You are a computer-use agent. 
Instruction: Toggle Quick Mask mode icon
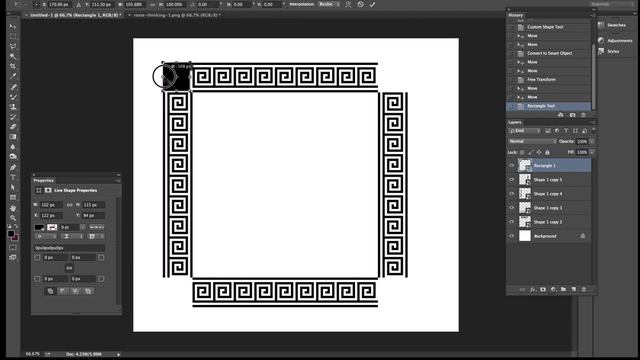[x=13, y=247]
